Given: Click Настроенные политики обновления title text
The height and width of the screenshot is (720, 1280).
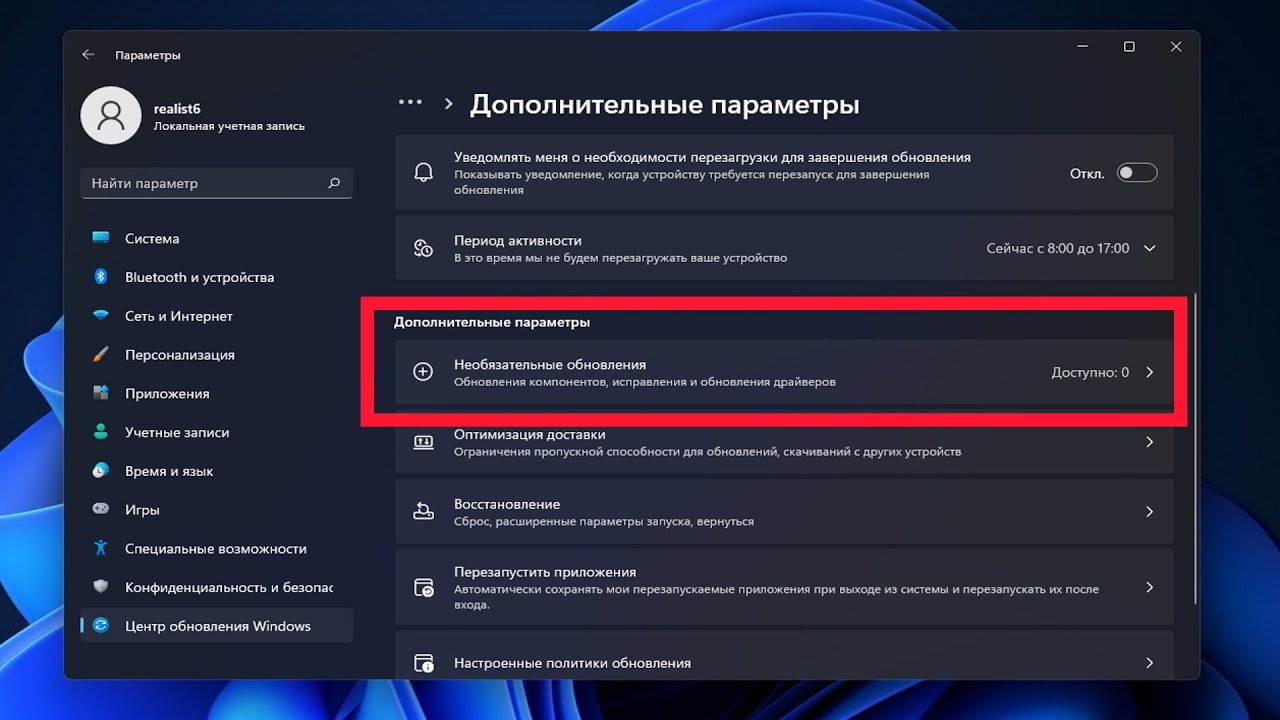Looking at the screenshot, I should (x=572, y=663).
